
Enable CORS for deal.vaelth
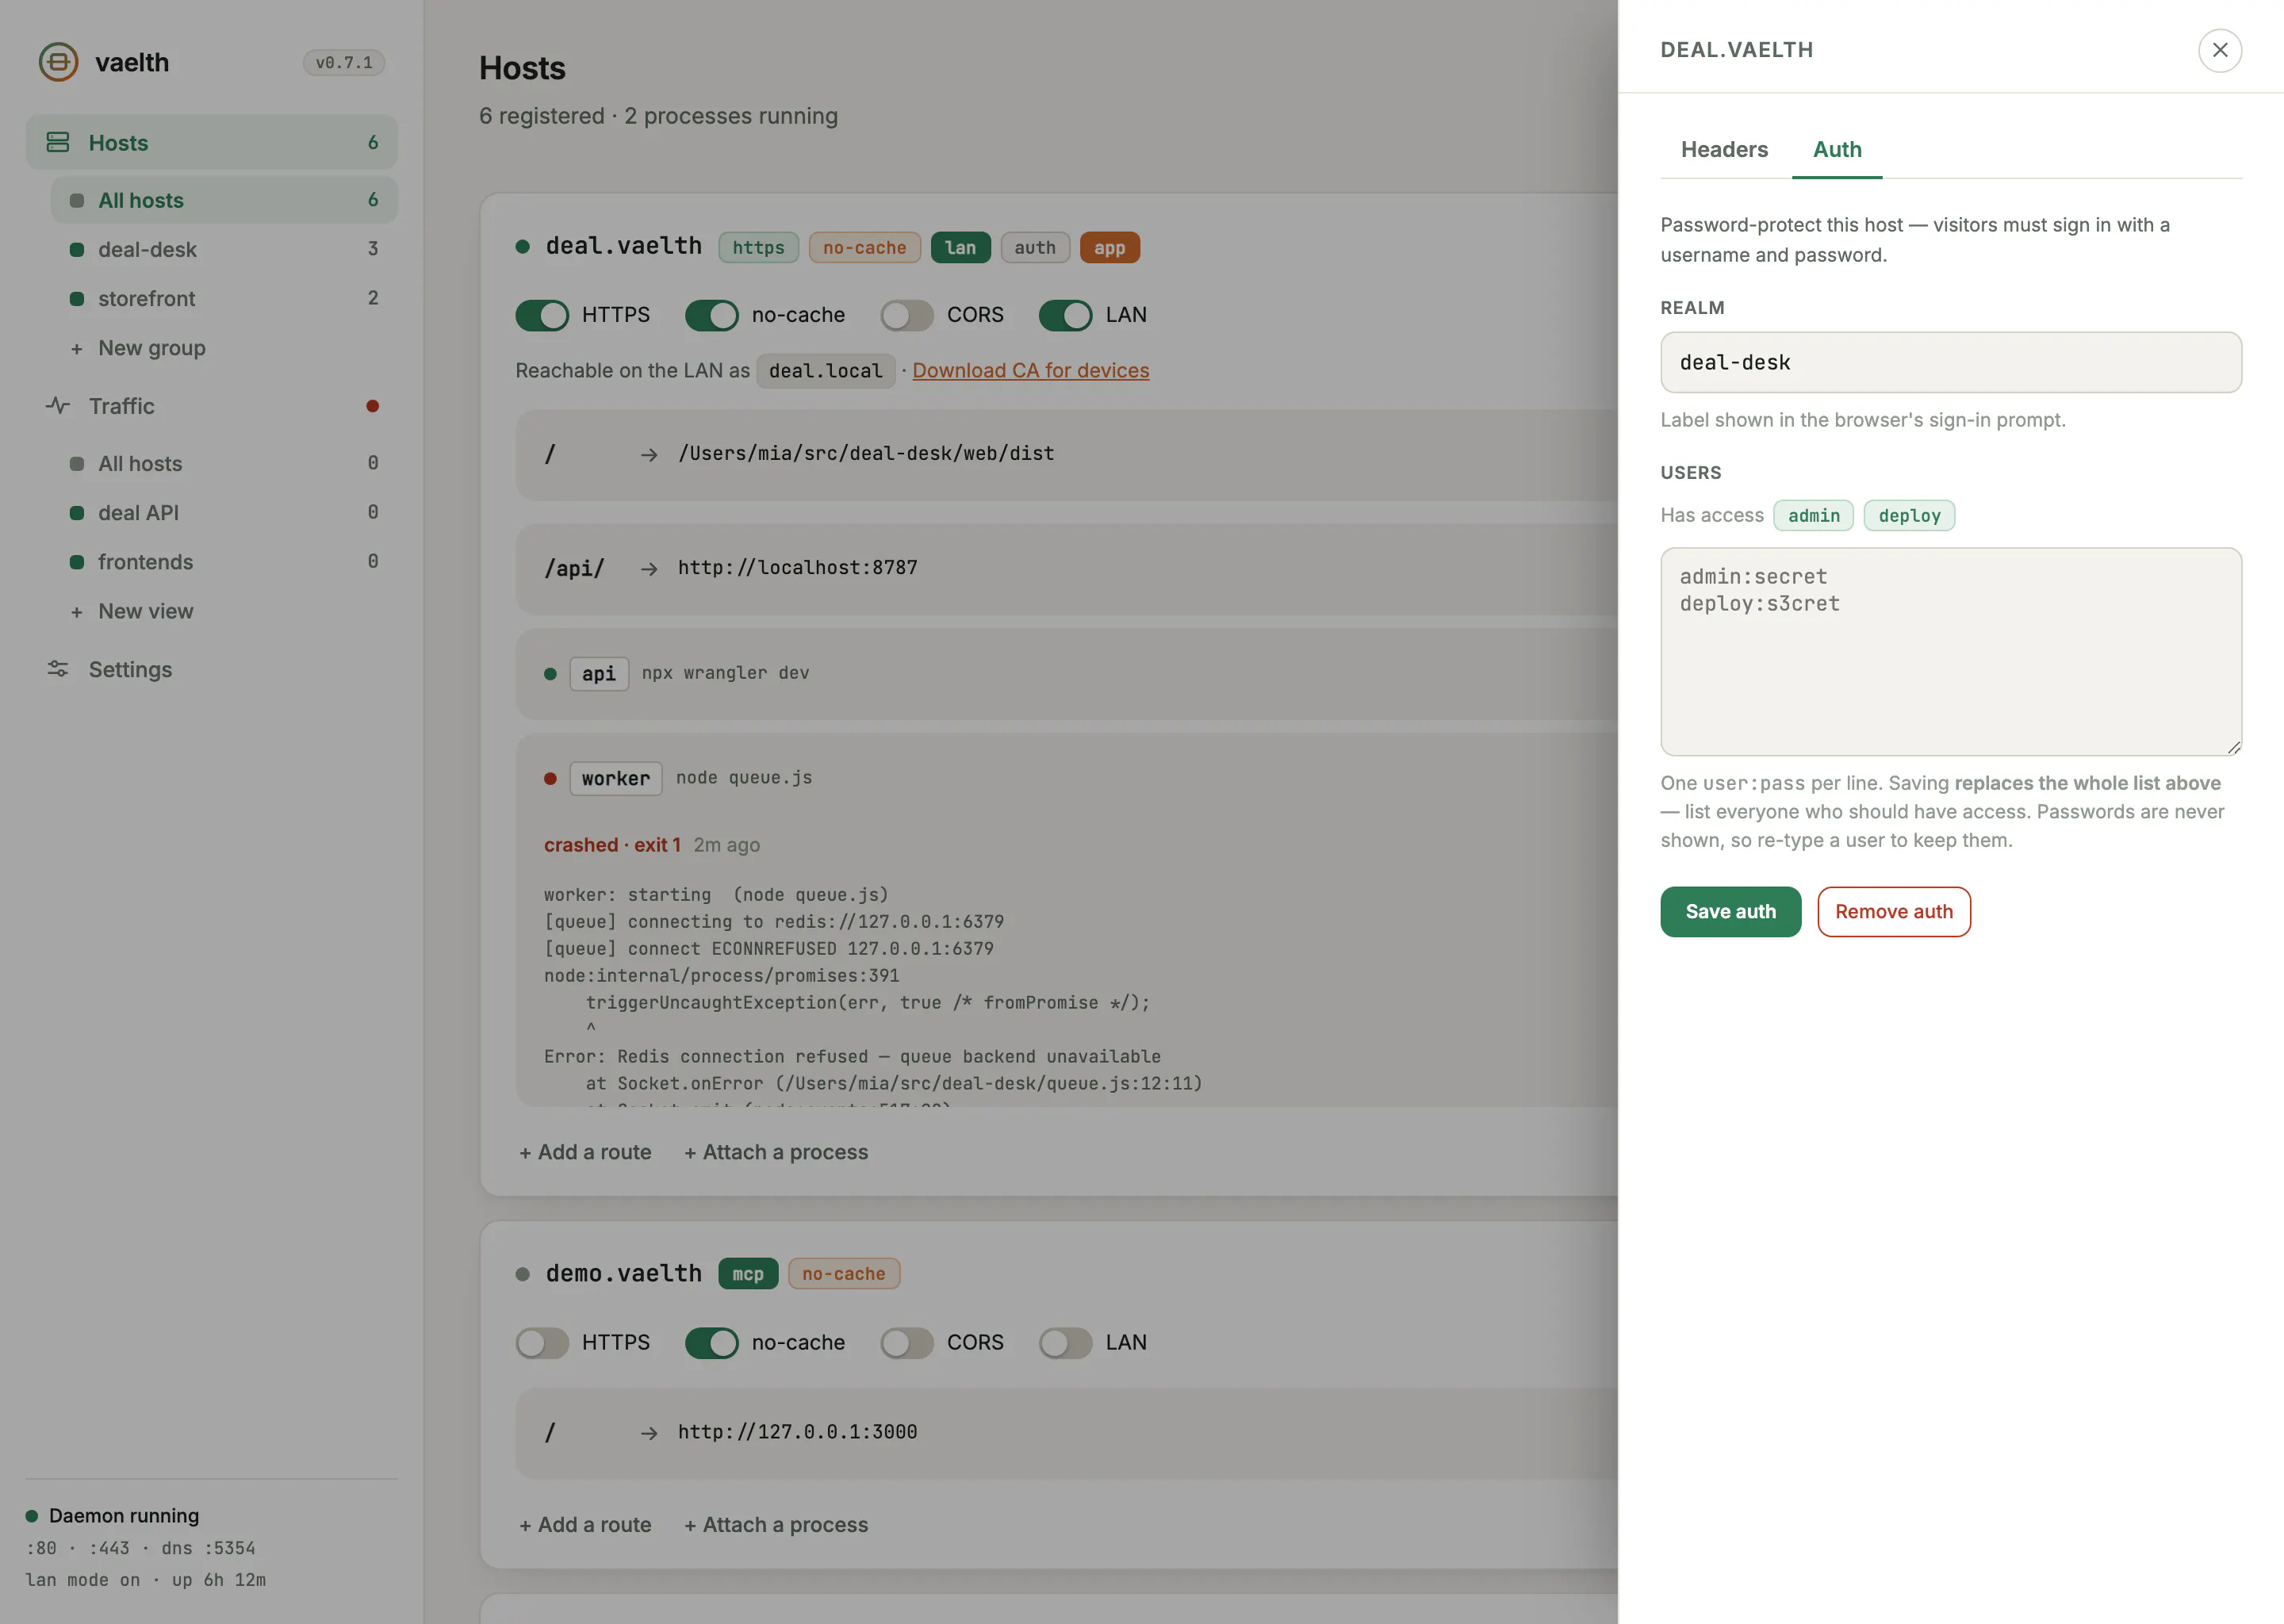(x=907, y=315)
